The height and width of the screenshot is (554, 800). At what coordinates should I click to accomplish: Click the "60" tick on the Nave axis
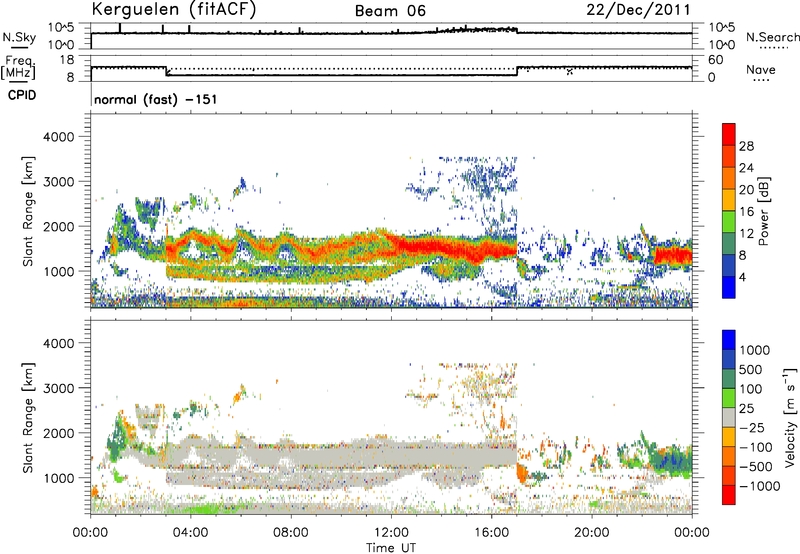[x=715, y=60]
